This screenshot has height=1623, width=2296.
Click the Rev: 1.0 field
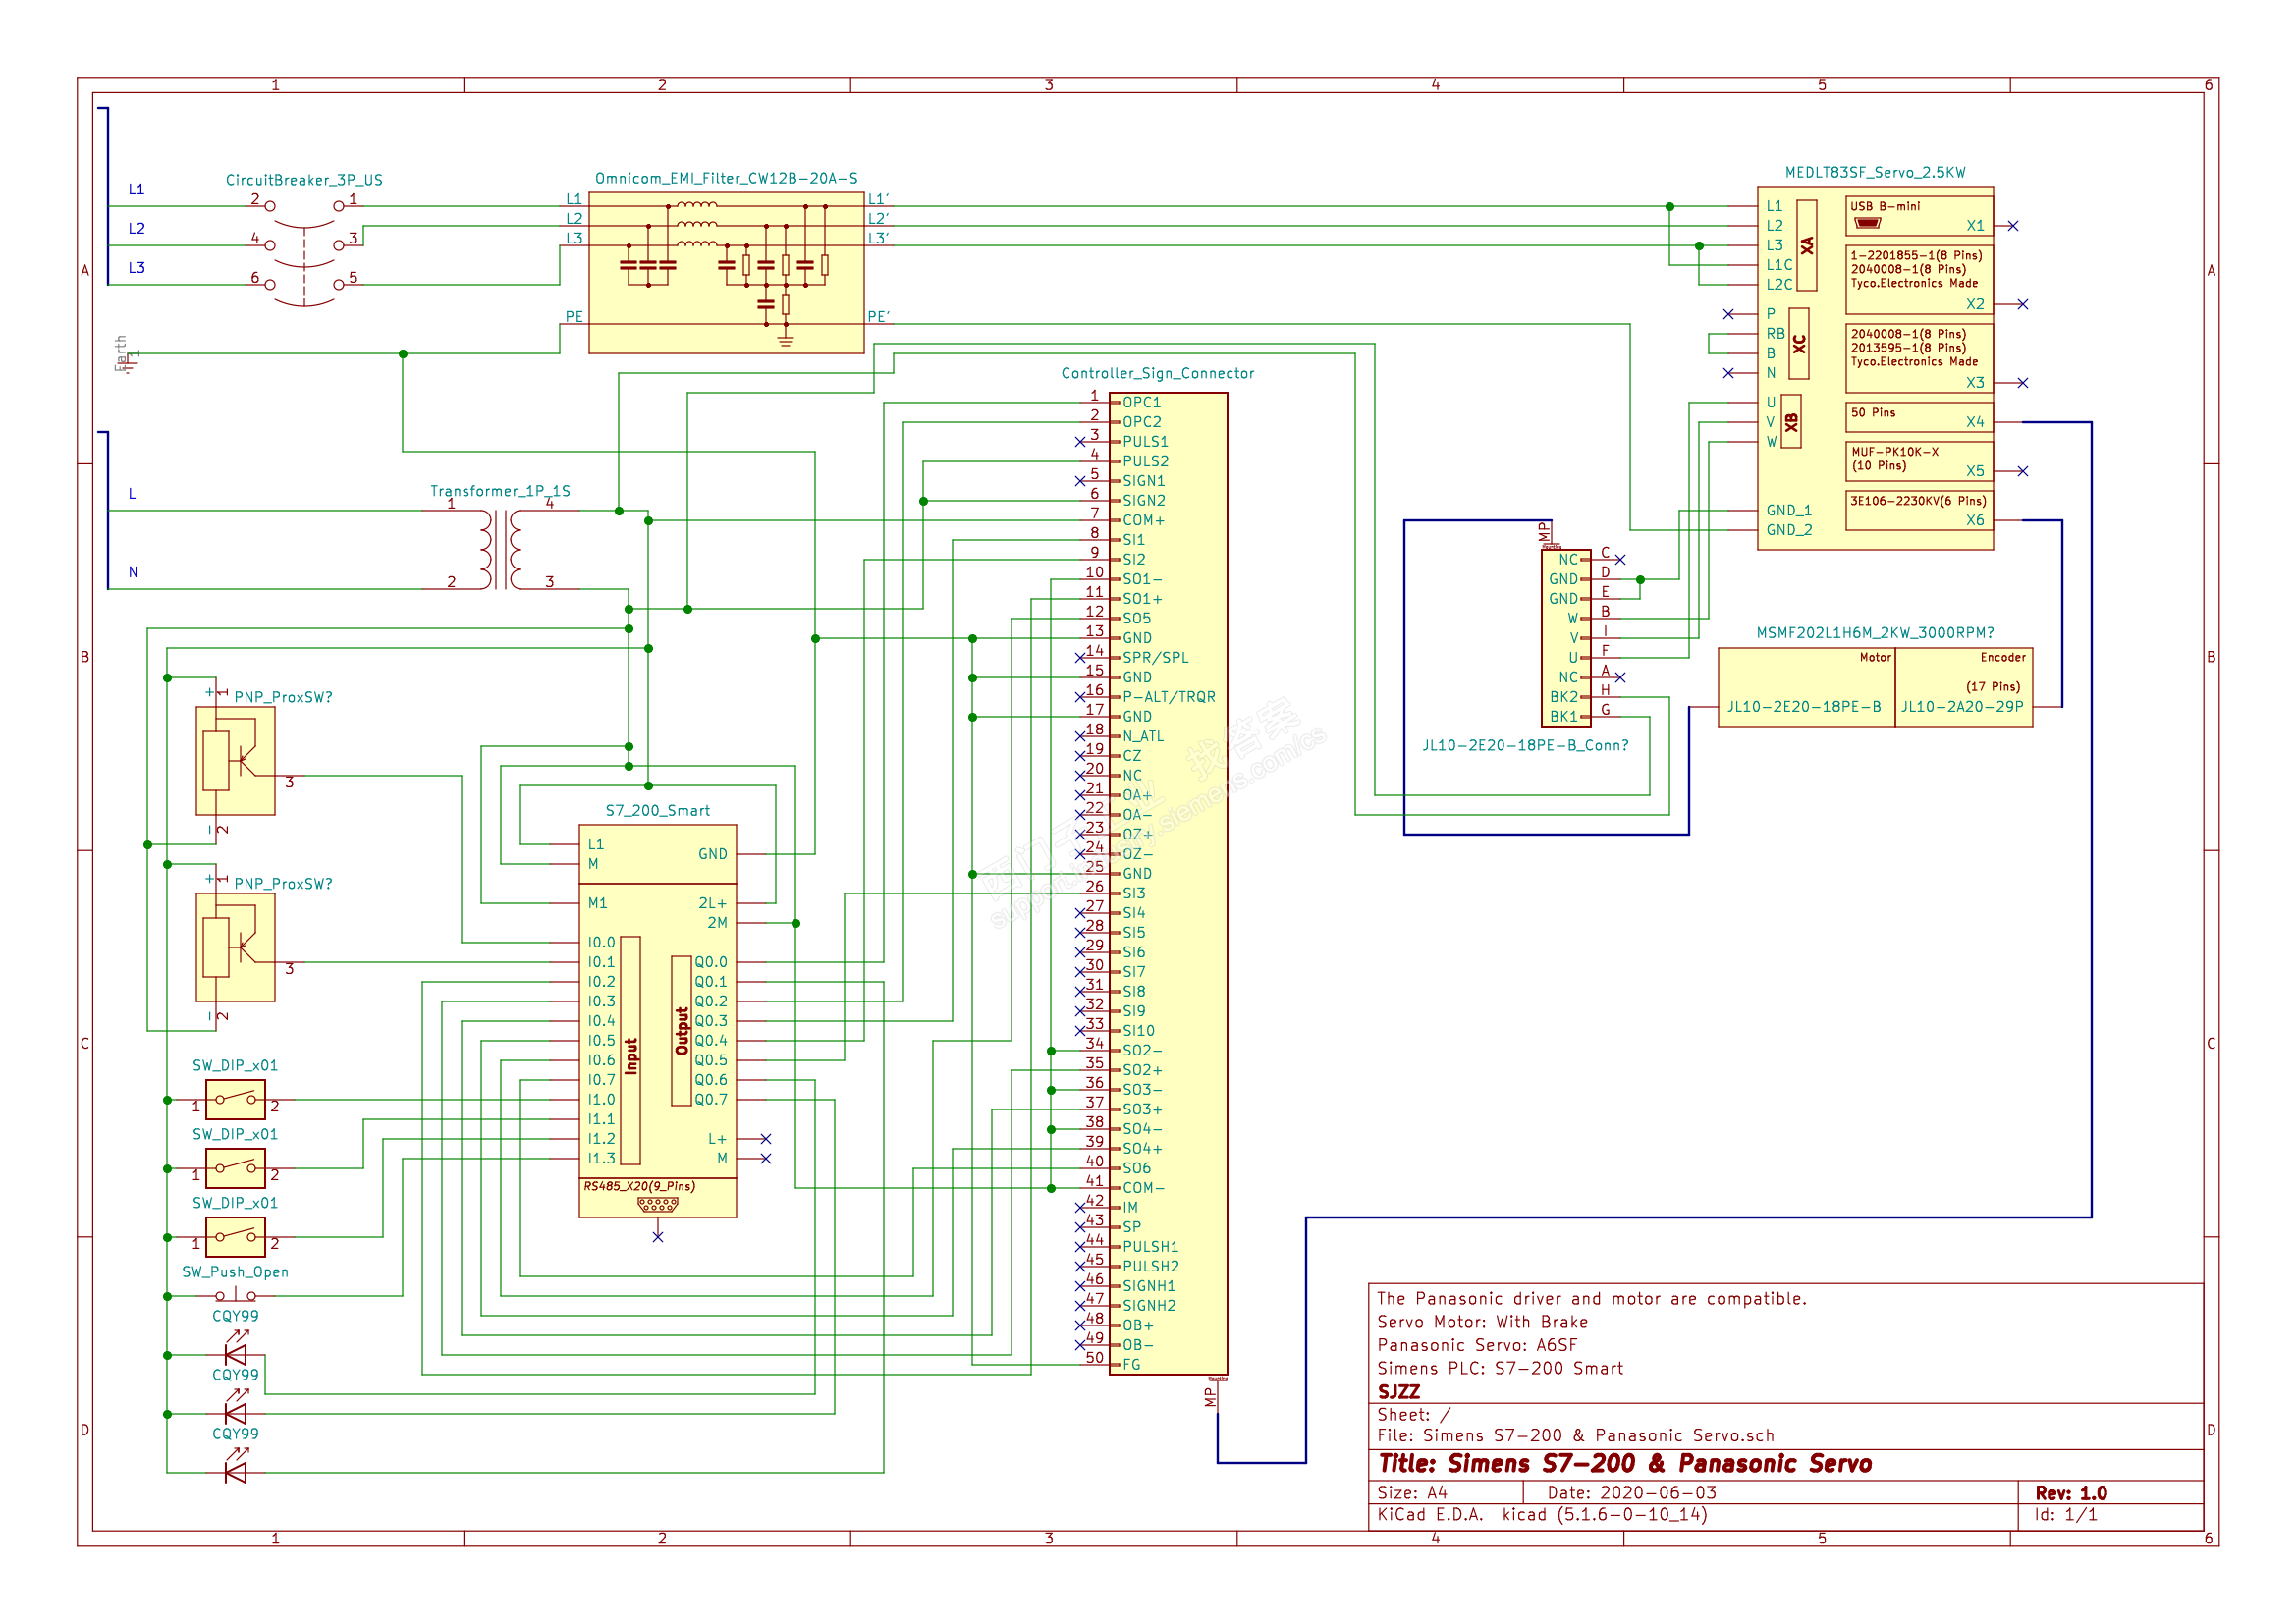[2070, 1493]
